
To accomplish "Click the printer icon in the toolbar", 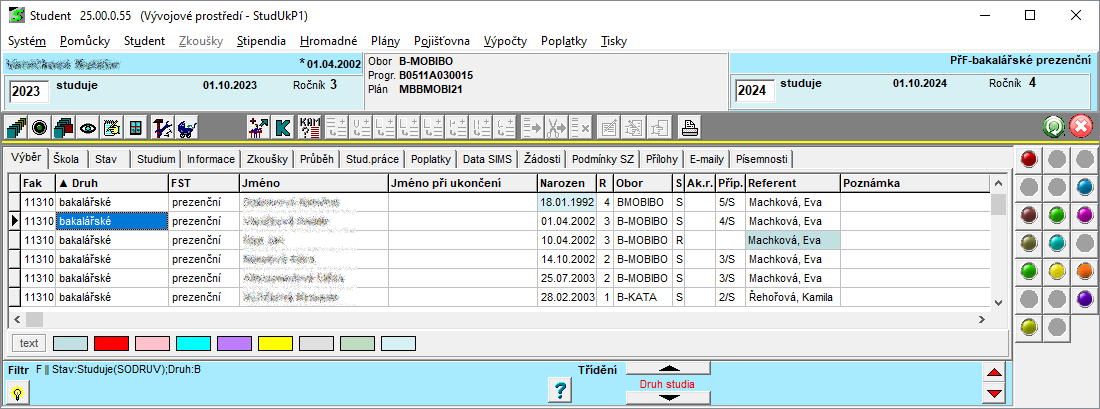I will pyautogui.click(x=690, y=127).
